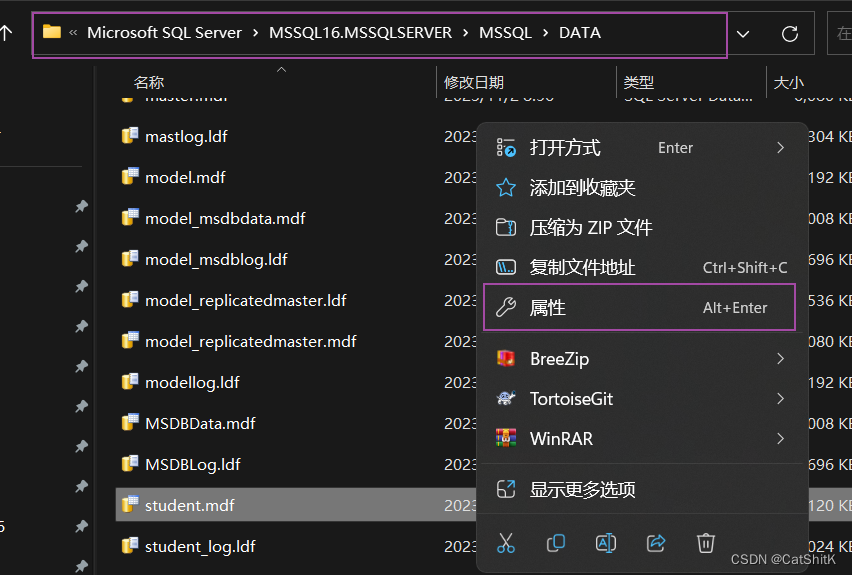Choose 复制文件地址 menu entry
Image resolution: width=852 pixels, height=575 pixels.
[x=644, y=267]
